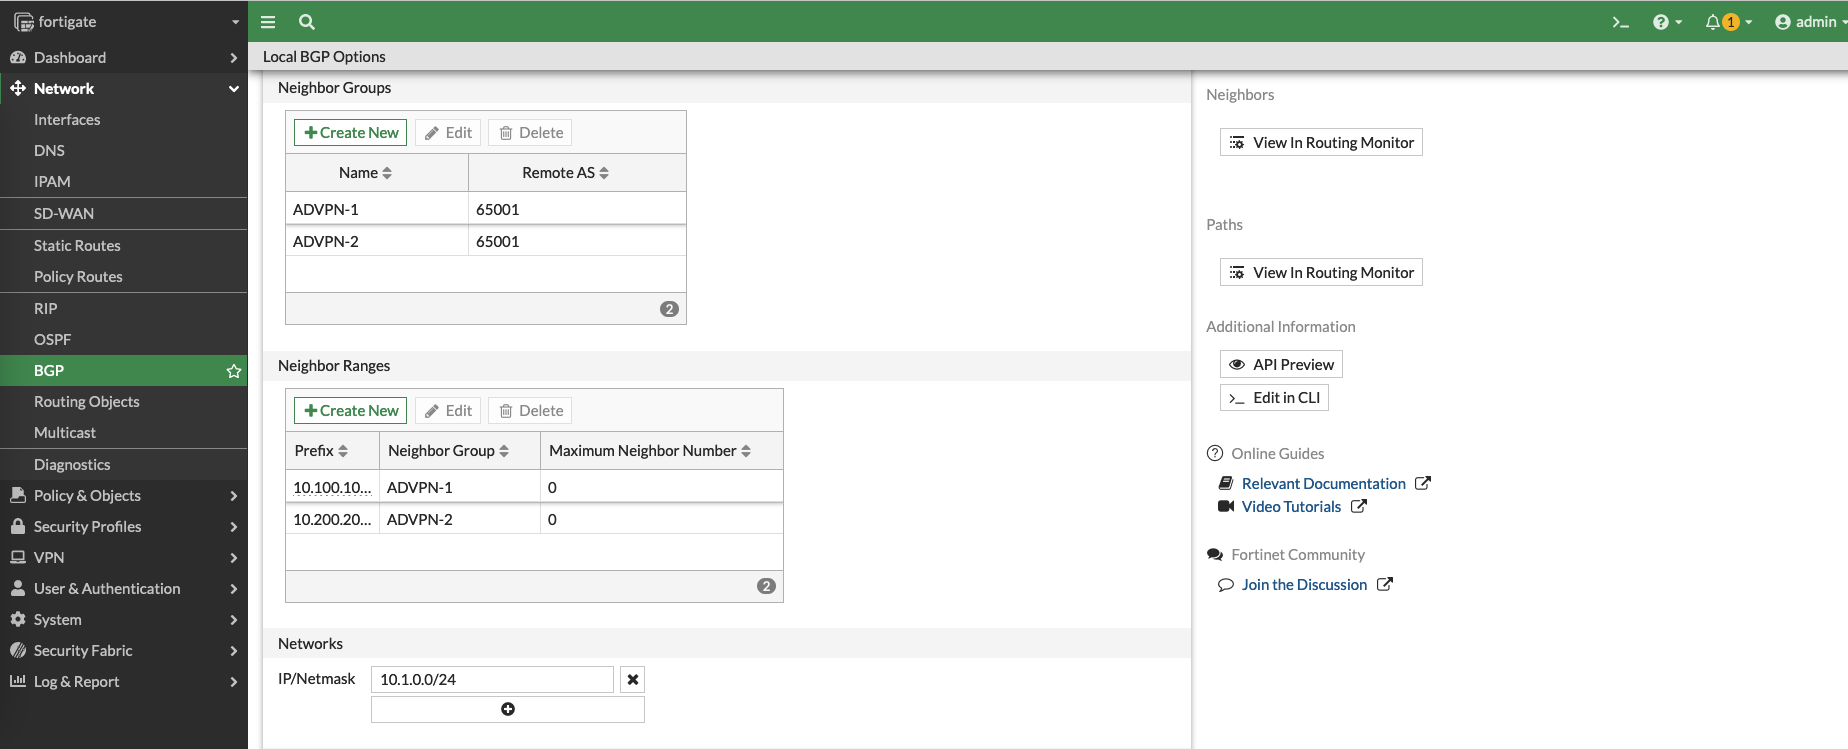Open the admin user dropdown
This screenshot has height=749, width=1848.
coord(1809,22)
